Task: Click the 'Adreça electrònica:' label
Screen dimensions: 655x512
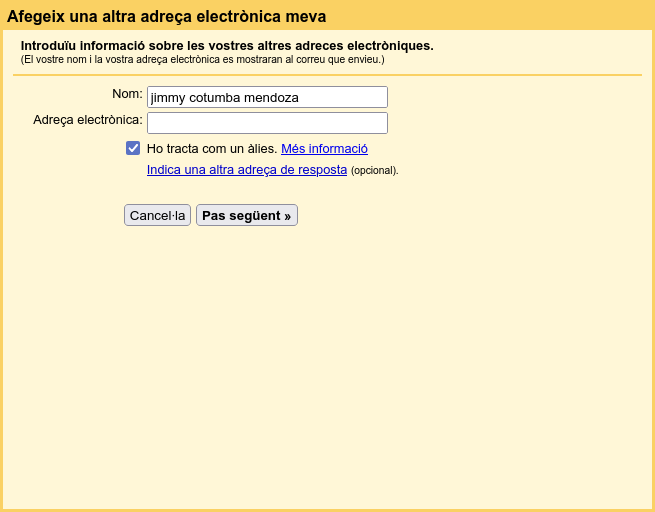Action: tap(88, 120)
